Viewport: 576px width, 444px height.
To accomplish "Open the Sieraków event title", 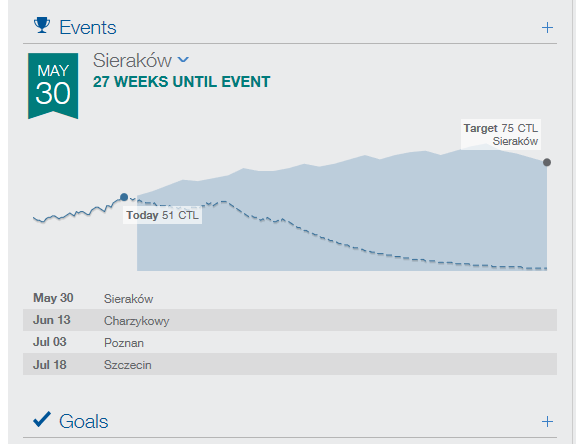I will (x=132, y=60).
